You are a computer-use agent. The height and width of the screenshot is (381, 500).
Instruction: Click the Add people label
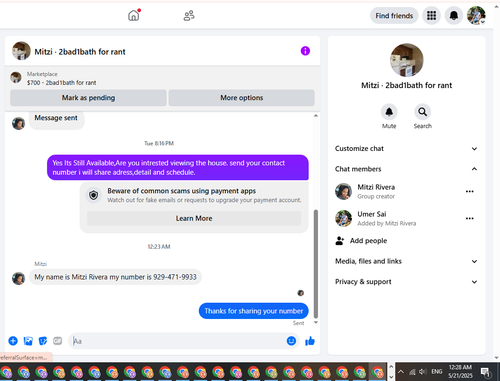[x=368, y=241]
